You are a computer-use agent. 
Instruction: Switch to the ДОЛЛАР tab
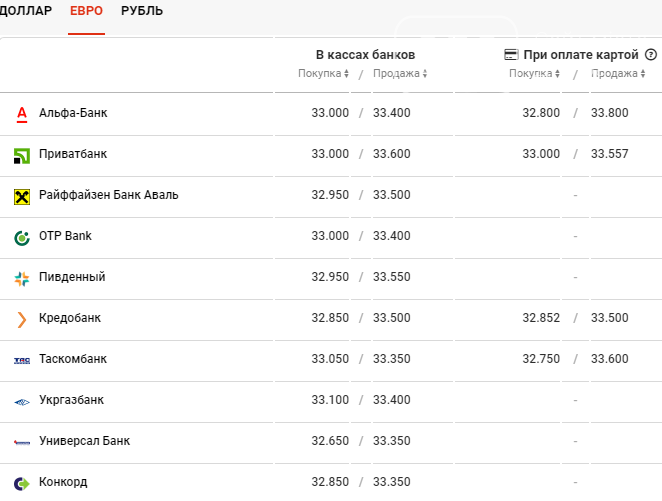pos(26,11)
